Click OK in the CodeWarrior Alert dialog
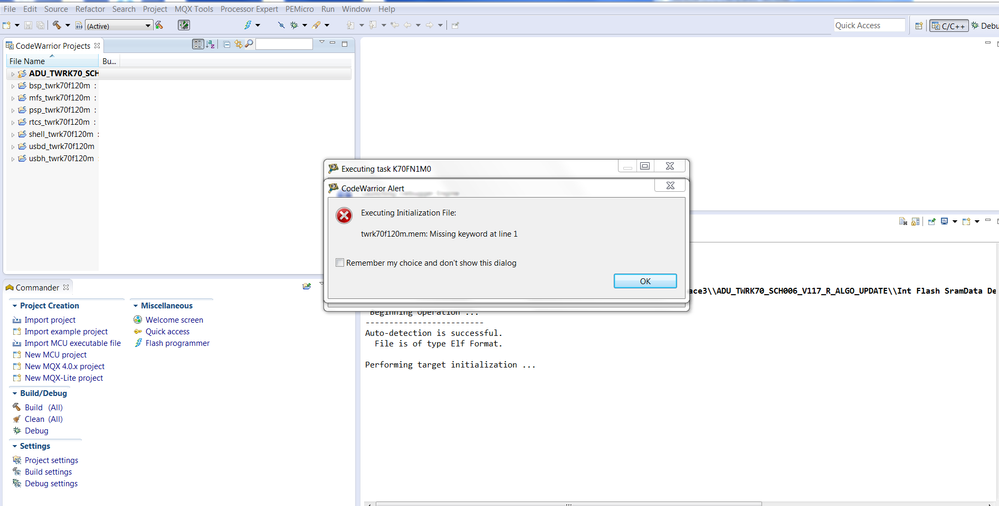 [645, 281]
